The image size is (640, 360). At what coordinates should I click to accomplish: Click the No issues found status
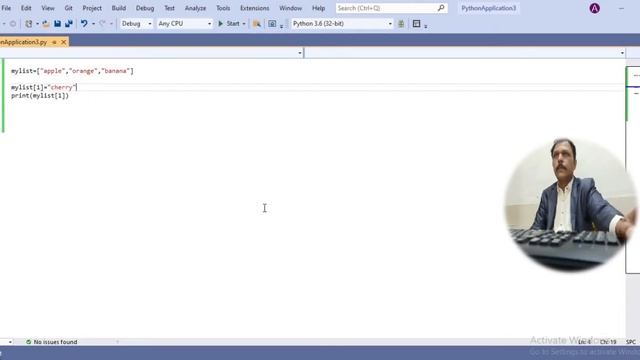55,342
